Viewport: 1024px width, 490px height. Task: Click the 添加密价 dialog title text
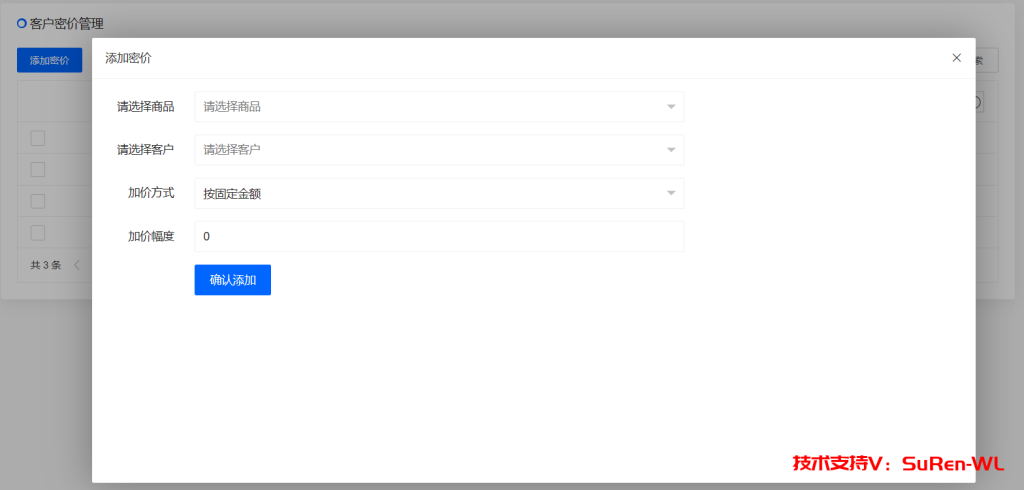point(128,58)
